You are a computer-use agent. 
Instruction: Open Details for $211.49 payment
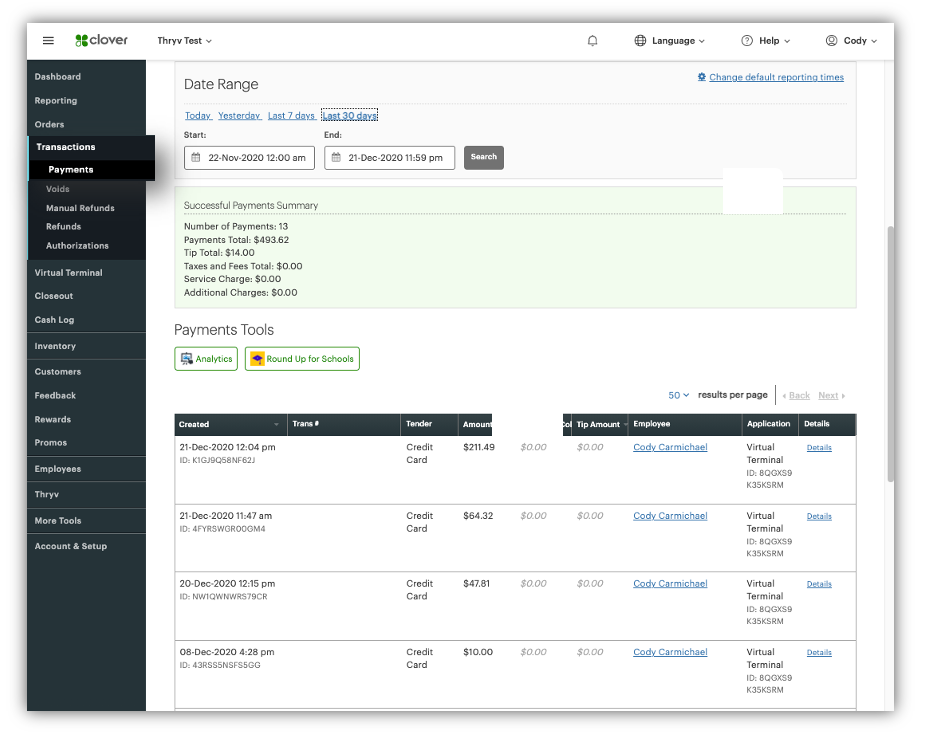point(819,448)
